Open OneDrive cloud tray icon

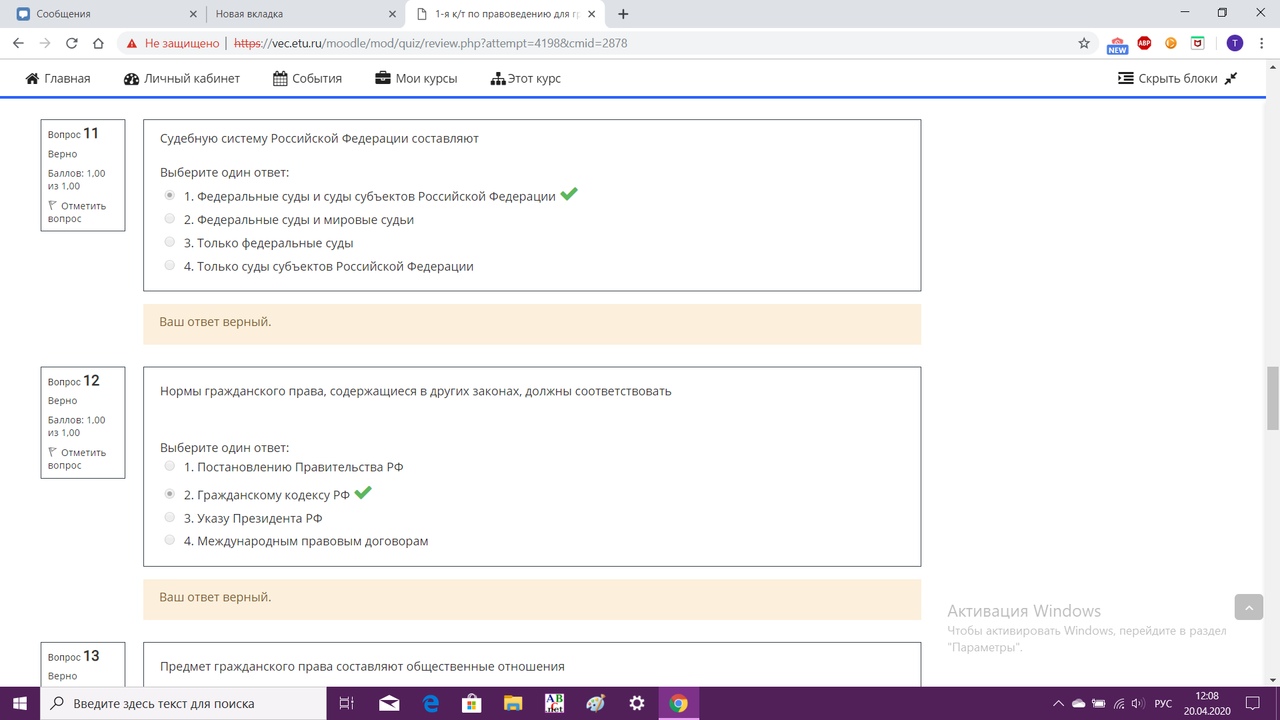(1078, 704)
